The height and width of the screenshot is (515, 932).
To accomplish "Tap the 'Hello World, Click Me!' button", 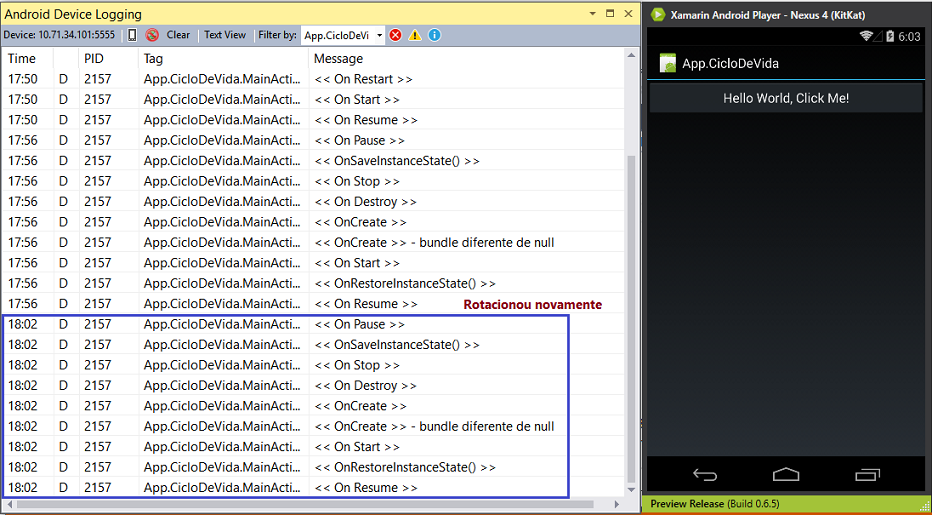I will click(x=786, y=98).
